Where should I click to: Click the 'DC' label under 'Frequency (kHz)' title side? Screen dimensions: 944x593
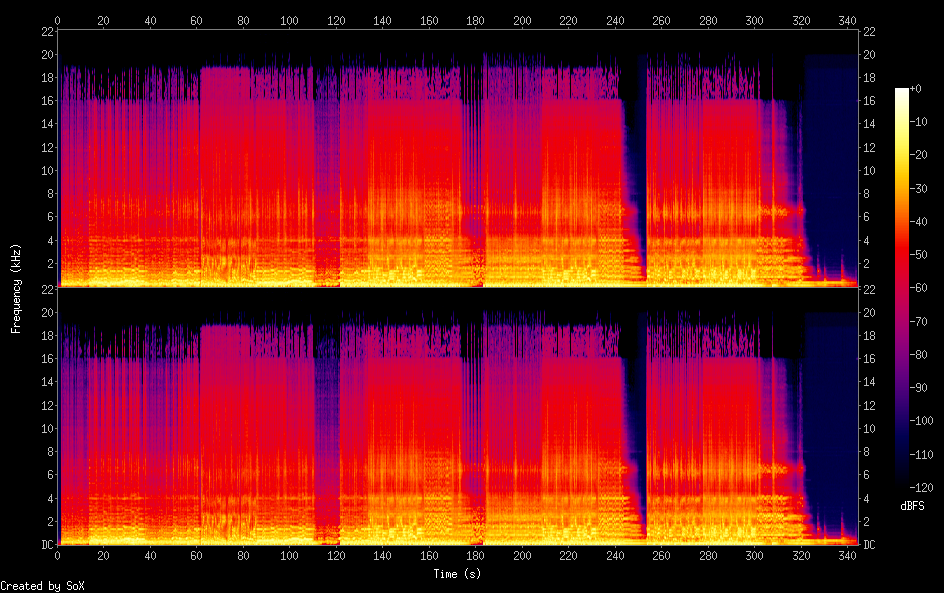click(x=48, y=545)
